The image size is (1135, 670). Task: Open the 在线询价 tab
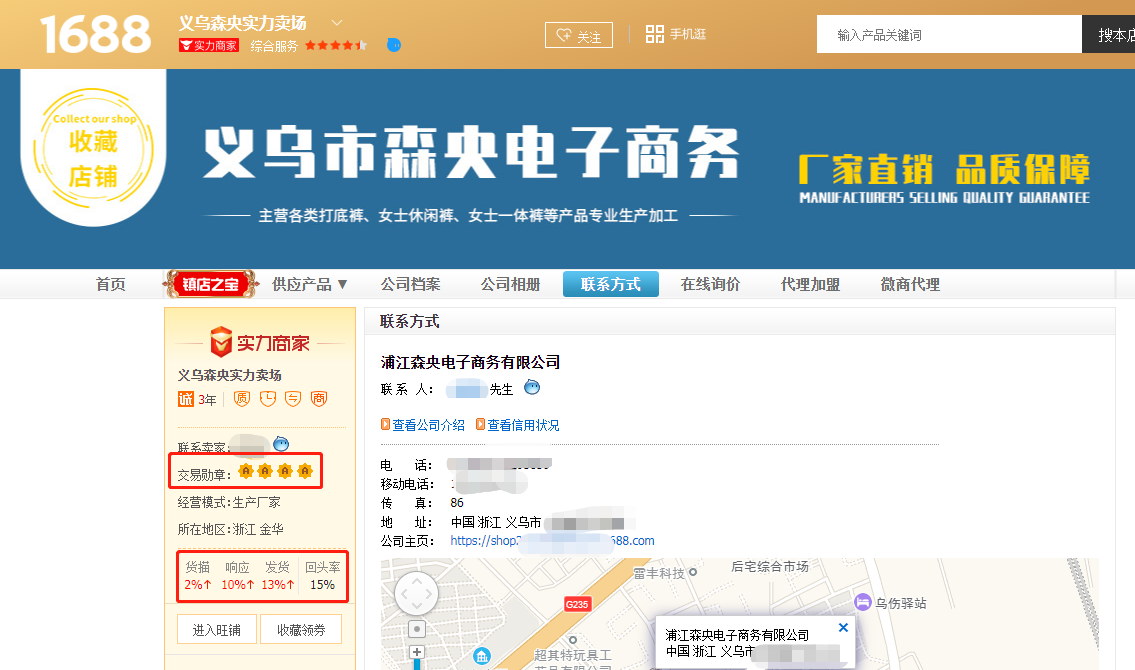click(x=710, y=284)
